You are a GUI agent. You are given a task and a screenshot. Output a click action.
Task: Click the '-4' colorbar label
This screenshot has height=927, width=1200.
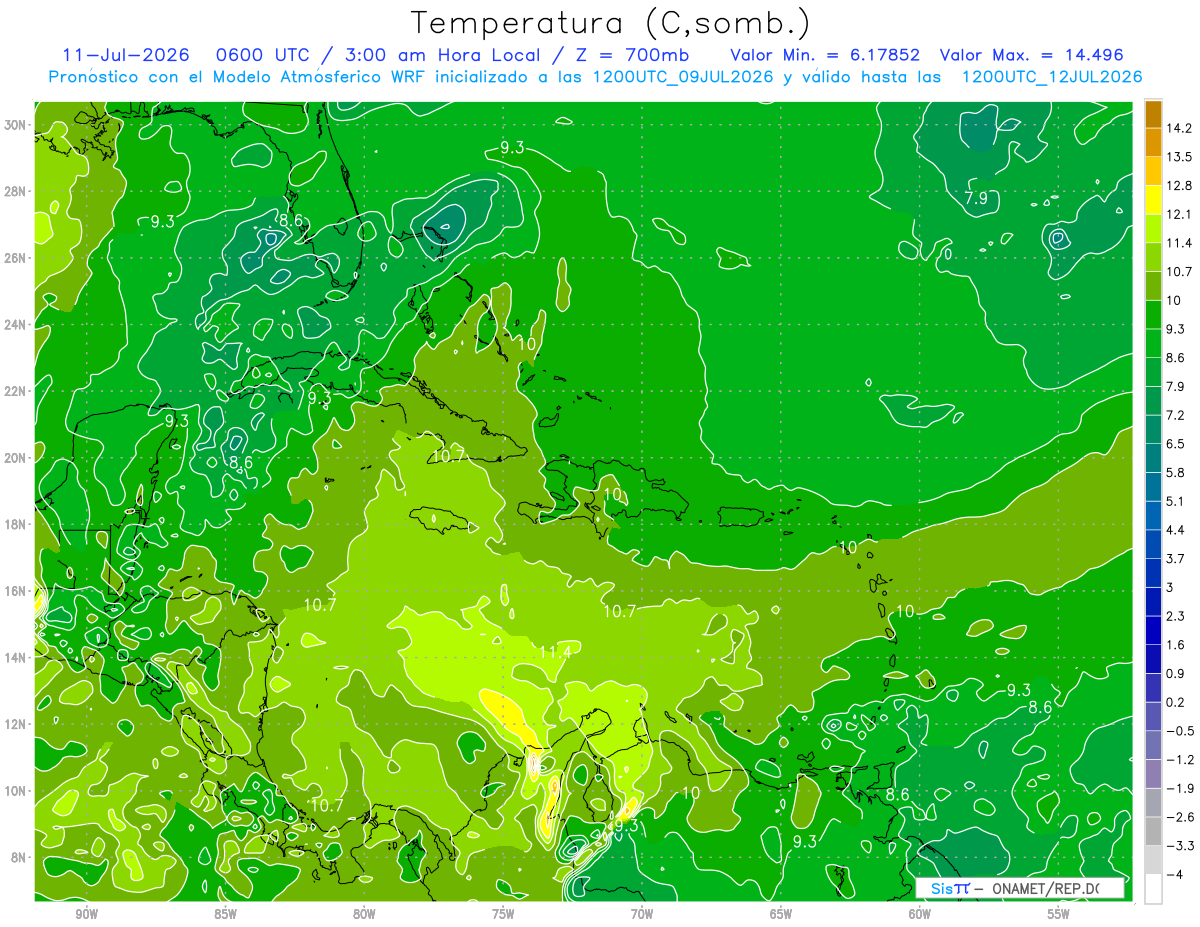coord(1174,874)
